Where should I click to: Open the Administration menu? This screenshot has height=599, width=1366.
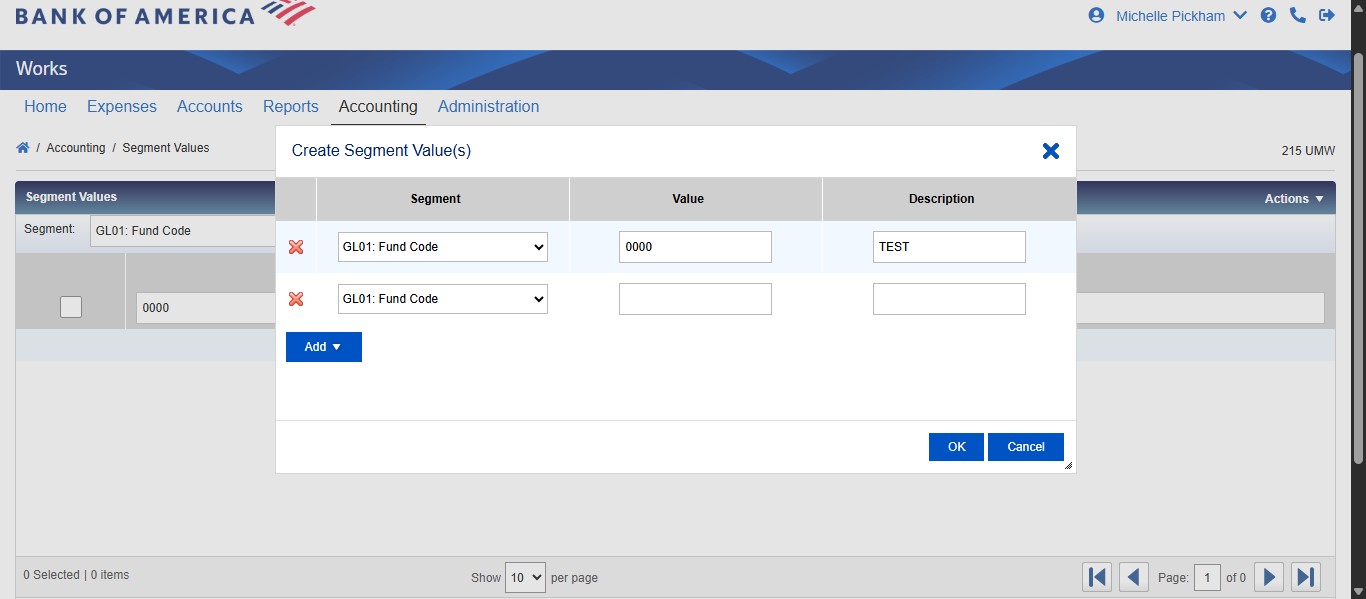tap(488, 106)
